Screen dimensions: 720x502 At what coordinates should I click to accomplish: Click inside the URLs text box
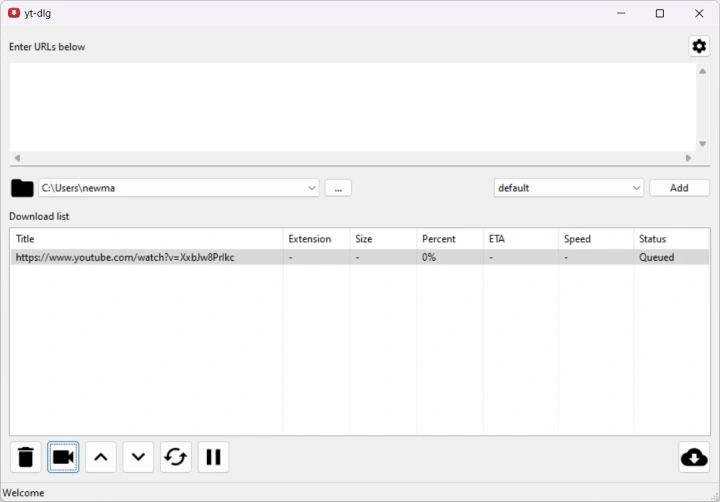[350, 105]
